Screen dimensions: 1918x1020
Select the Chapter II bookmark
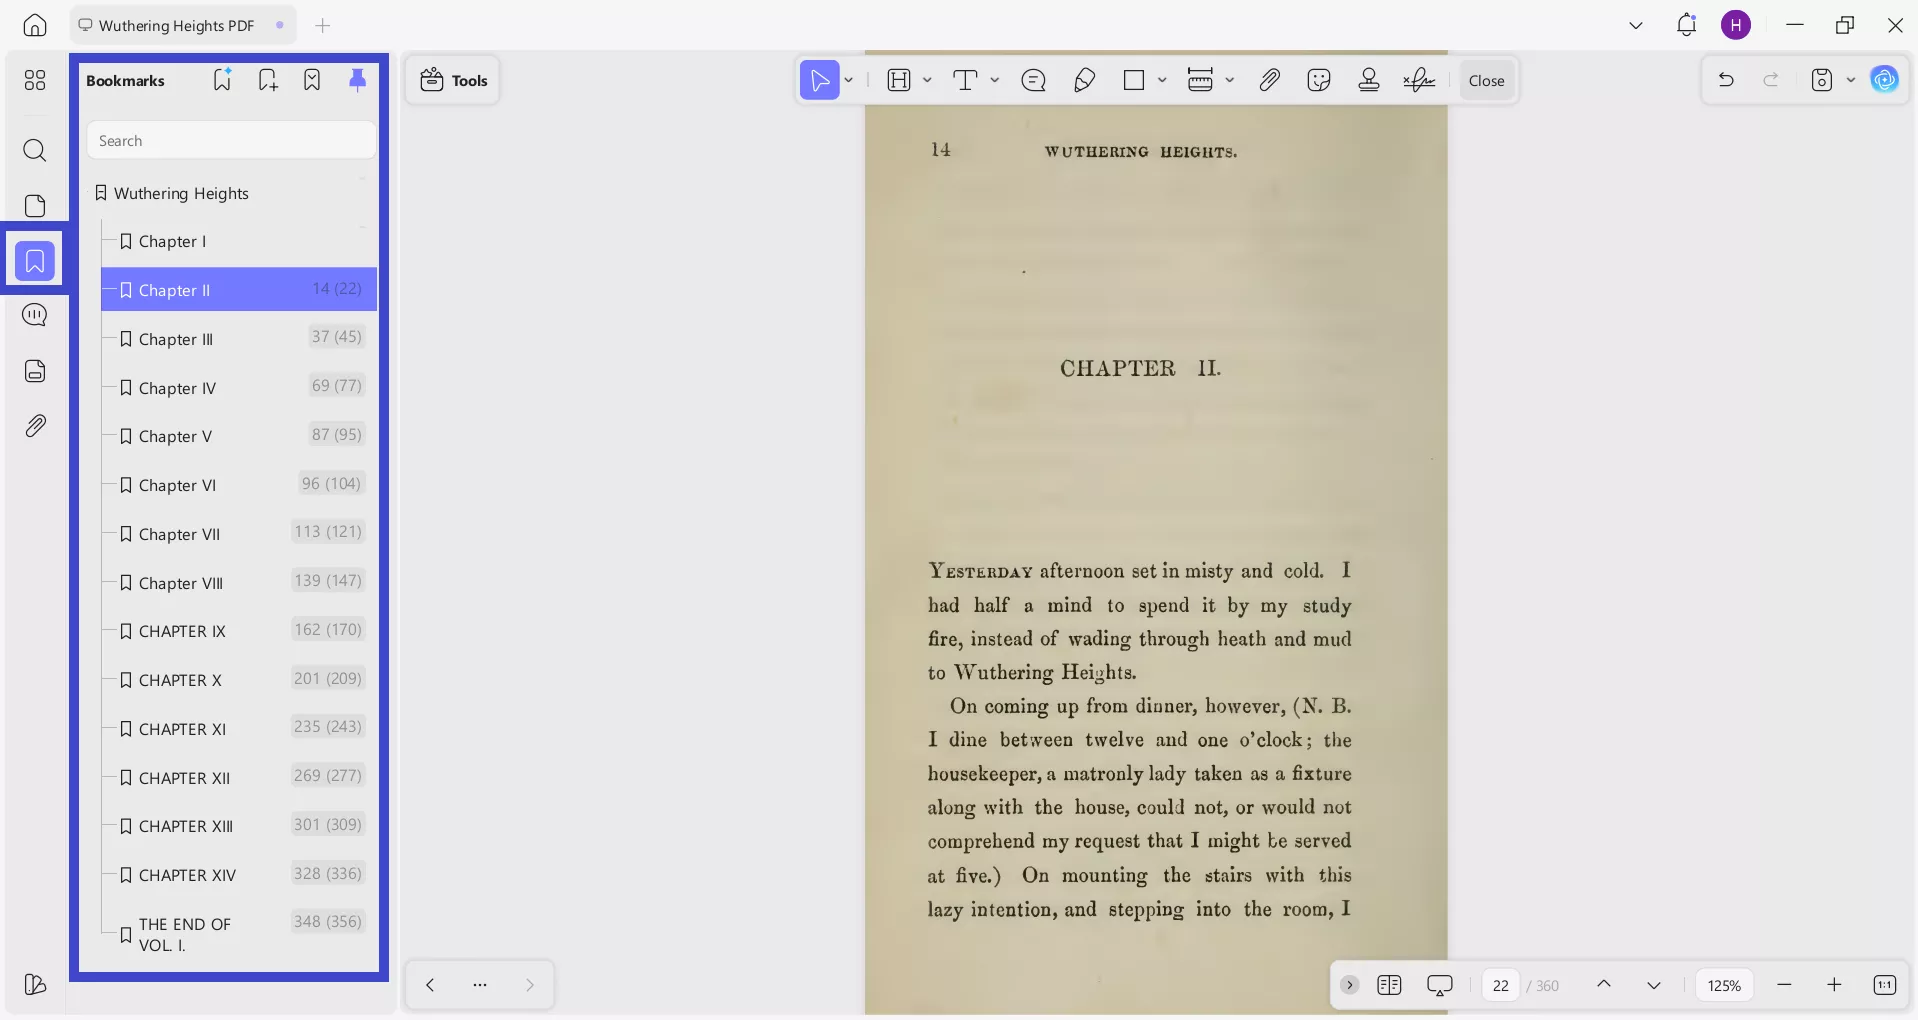coord(238,290)
